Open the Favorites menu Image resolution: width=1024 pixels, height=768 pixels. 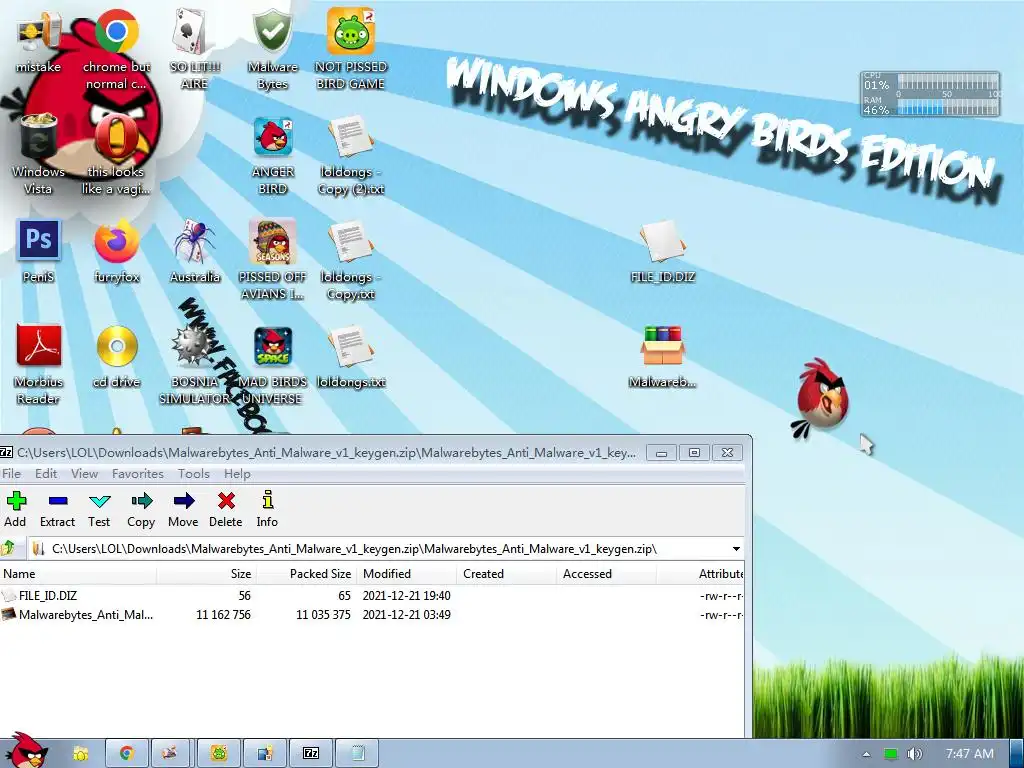point(138,473)
